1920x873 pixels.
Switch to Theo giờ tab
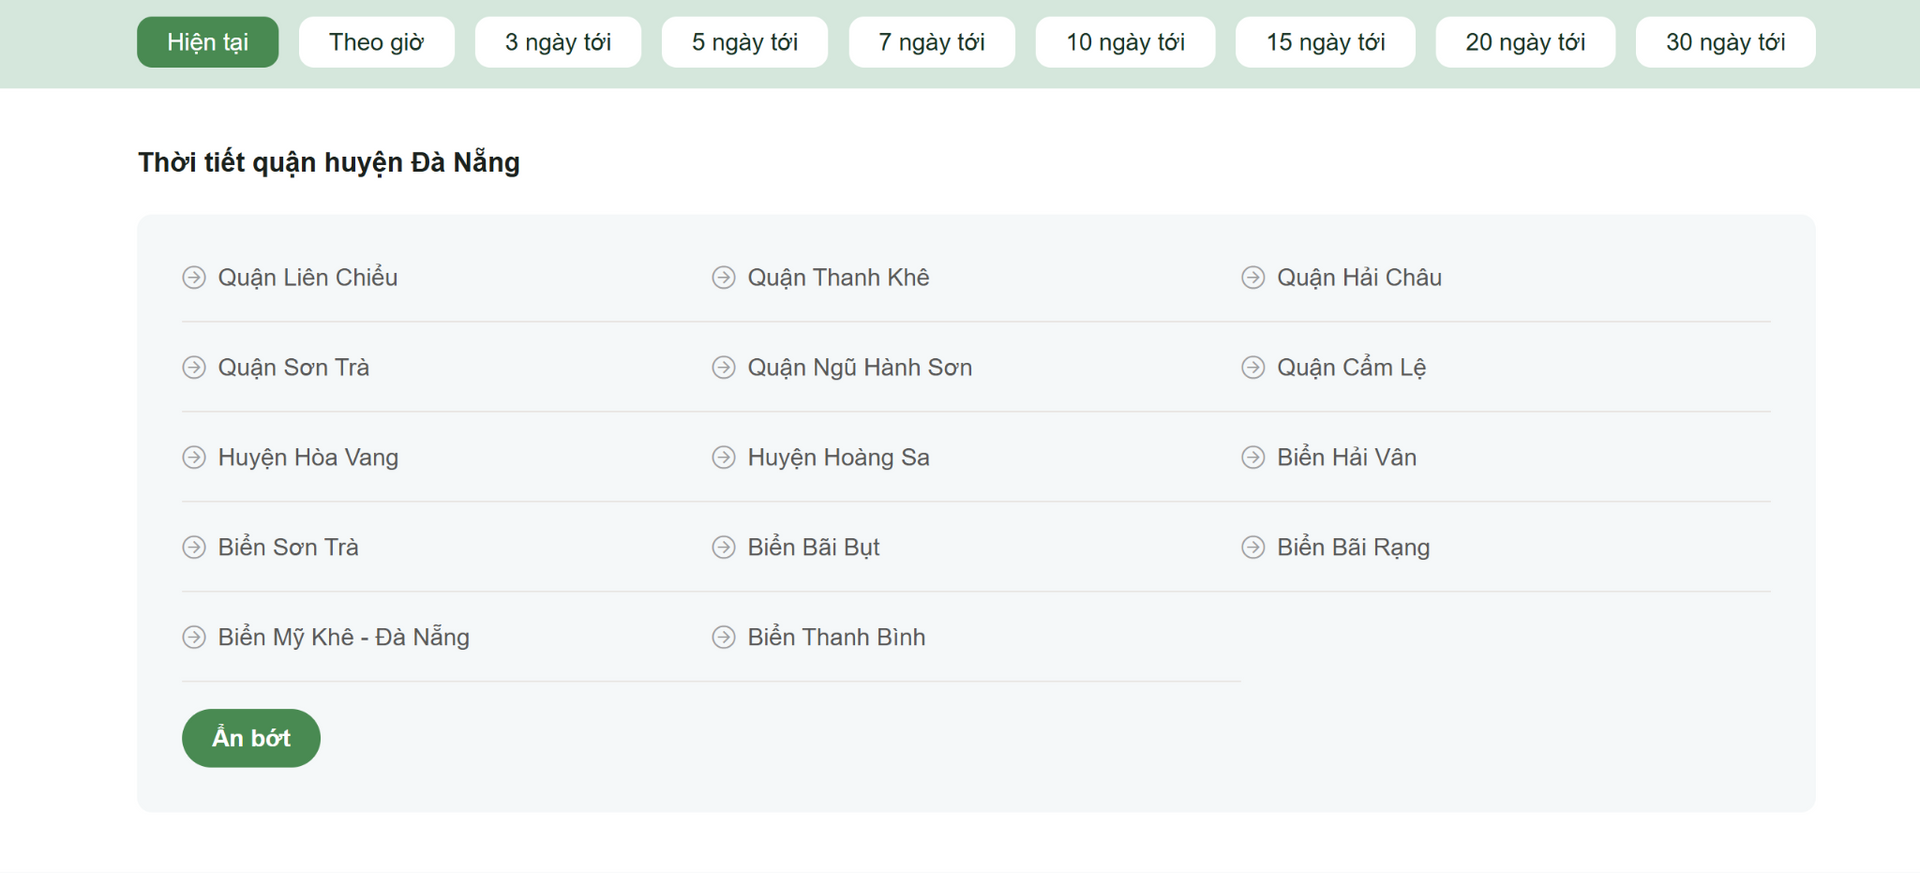click(376, 42)
